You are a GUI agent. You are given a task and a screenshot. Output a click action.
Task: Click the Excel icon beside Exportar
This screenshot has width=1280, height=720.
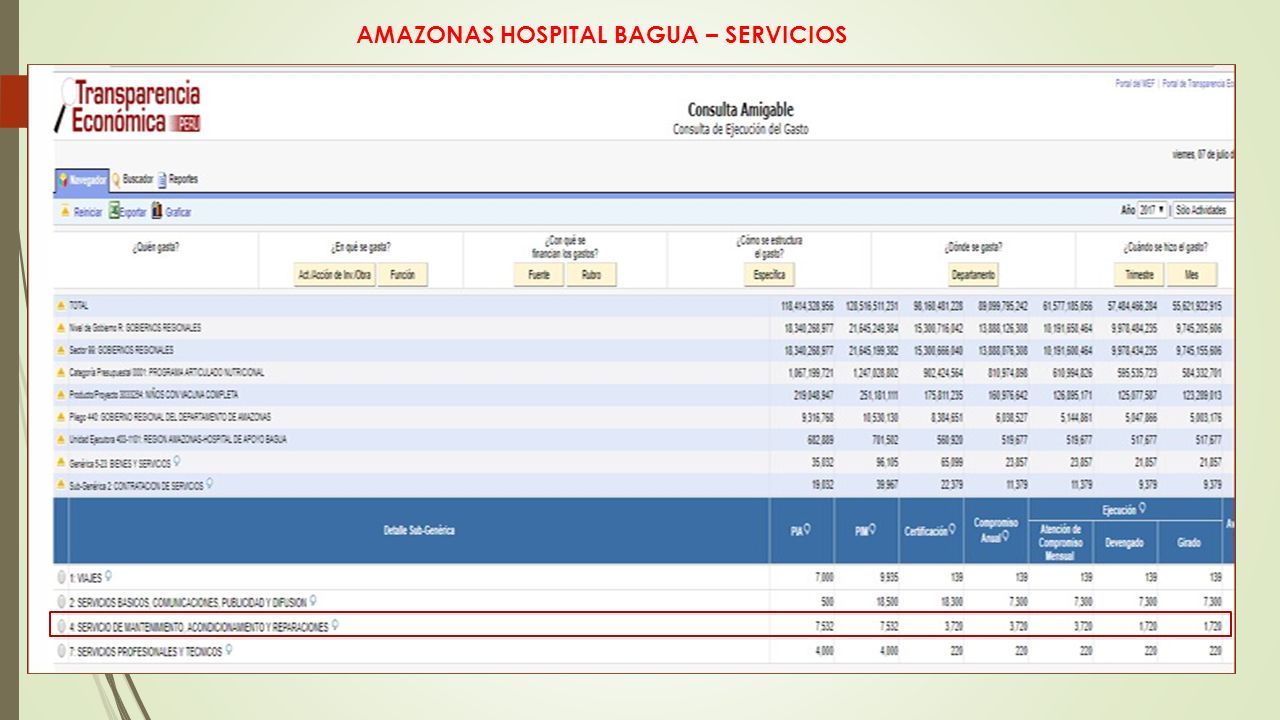(x=114, y=211)
